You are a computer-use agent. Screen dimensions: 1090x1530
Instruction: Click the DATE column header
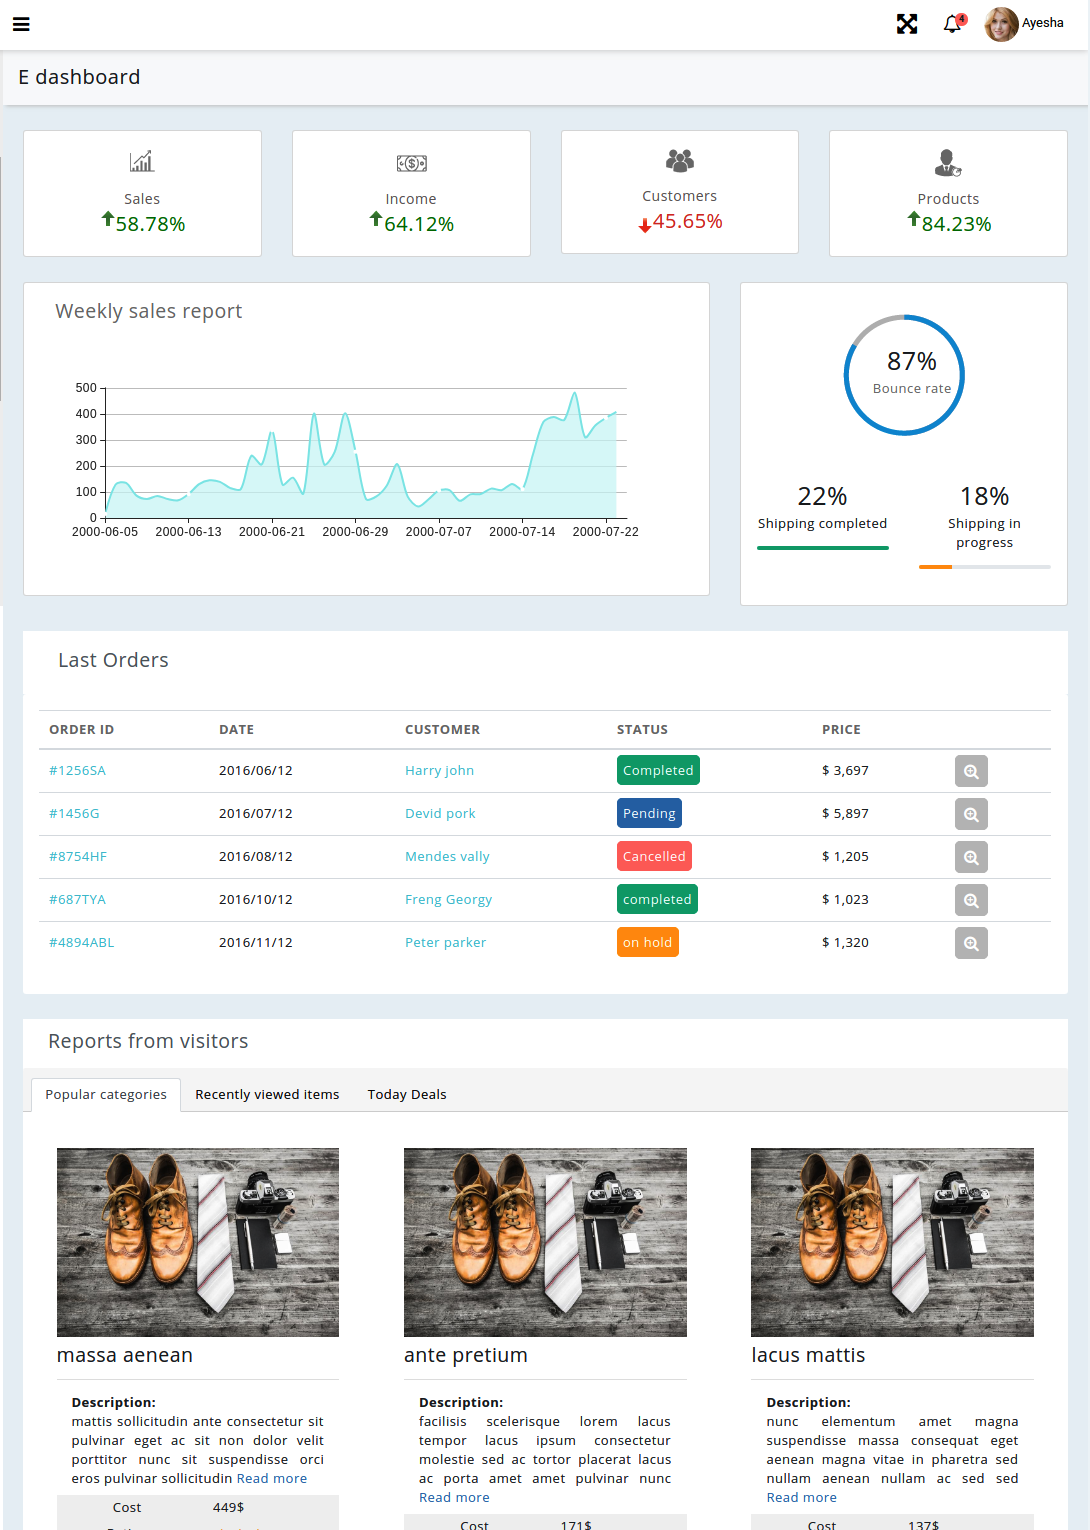click(236, 730)
